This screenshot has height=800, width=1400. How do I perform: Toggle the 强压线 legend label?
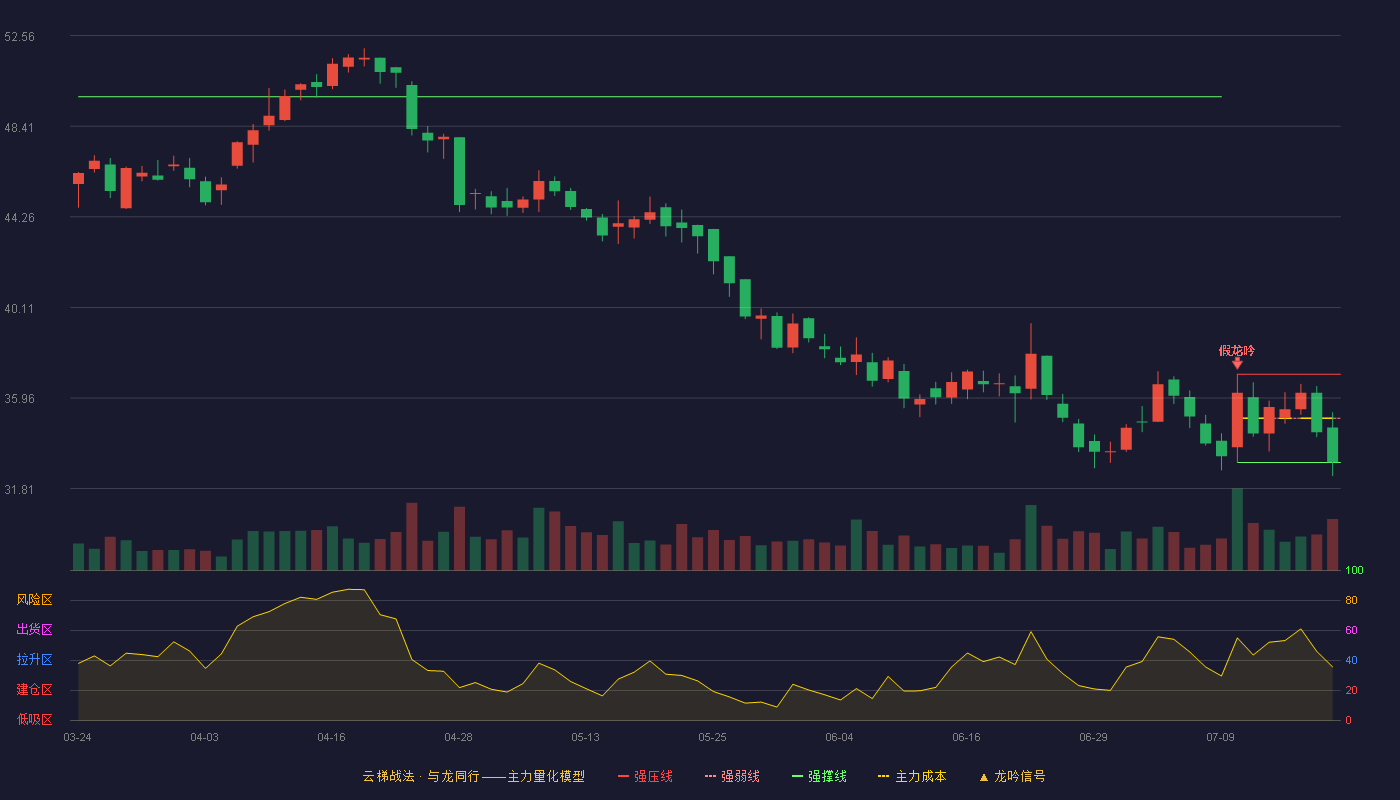pyautogui.click(x=653, y=776)
